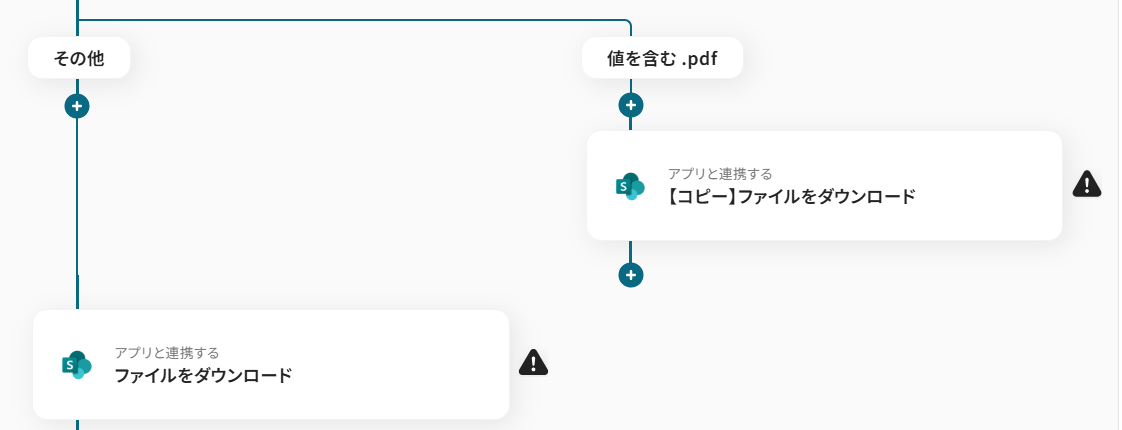Viewport: 1122px width, 430px height.
Task: Click vertical line between その他 plus and card
Action: tap(77, 215)
